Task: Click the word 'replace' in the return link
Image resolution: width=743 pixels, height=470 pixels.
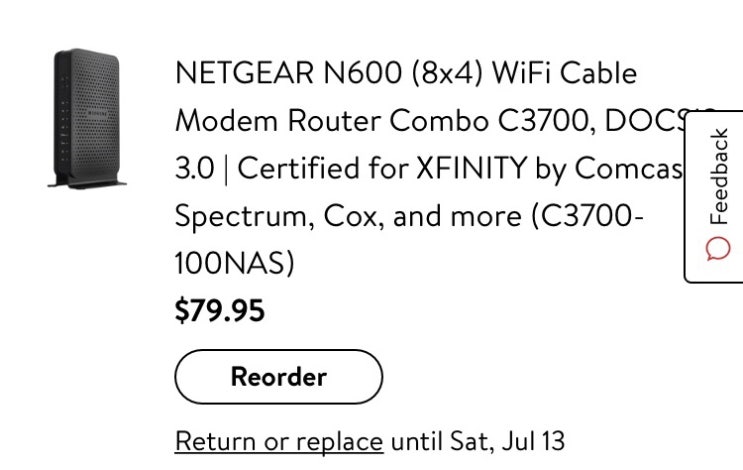Action: click(341, 441)
